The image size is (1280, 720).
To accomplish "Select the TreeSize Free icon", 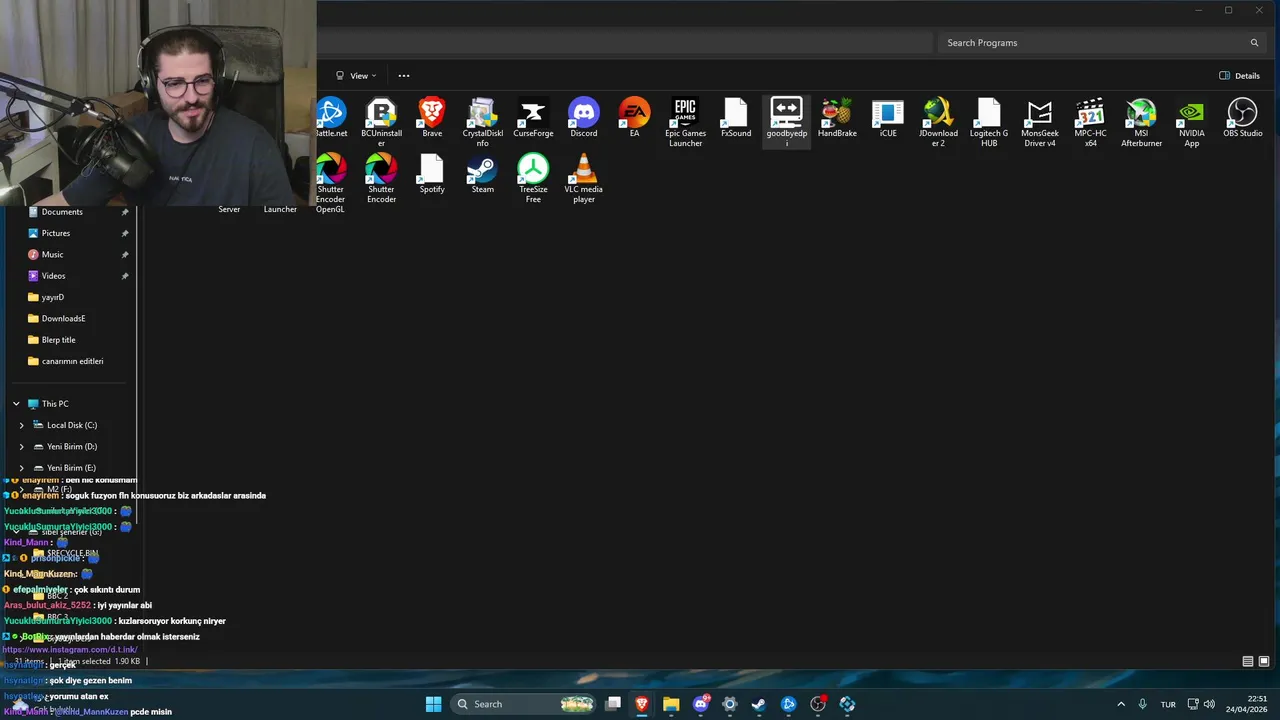I will [x=533, y=178].
